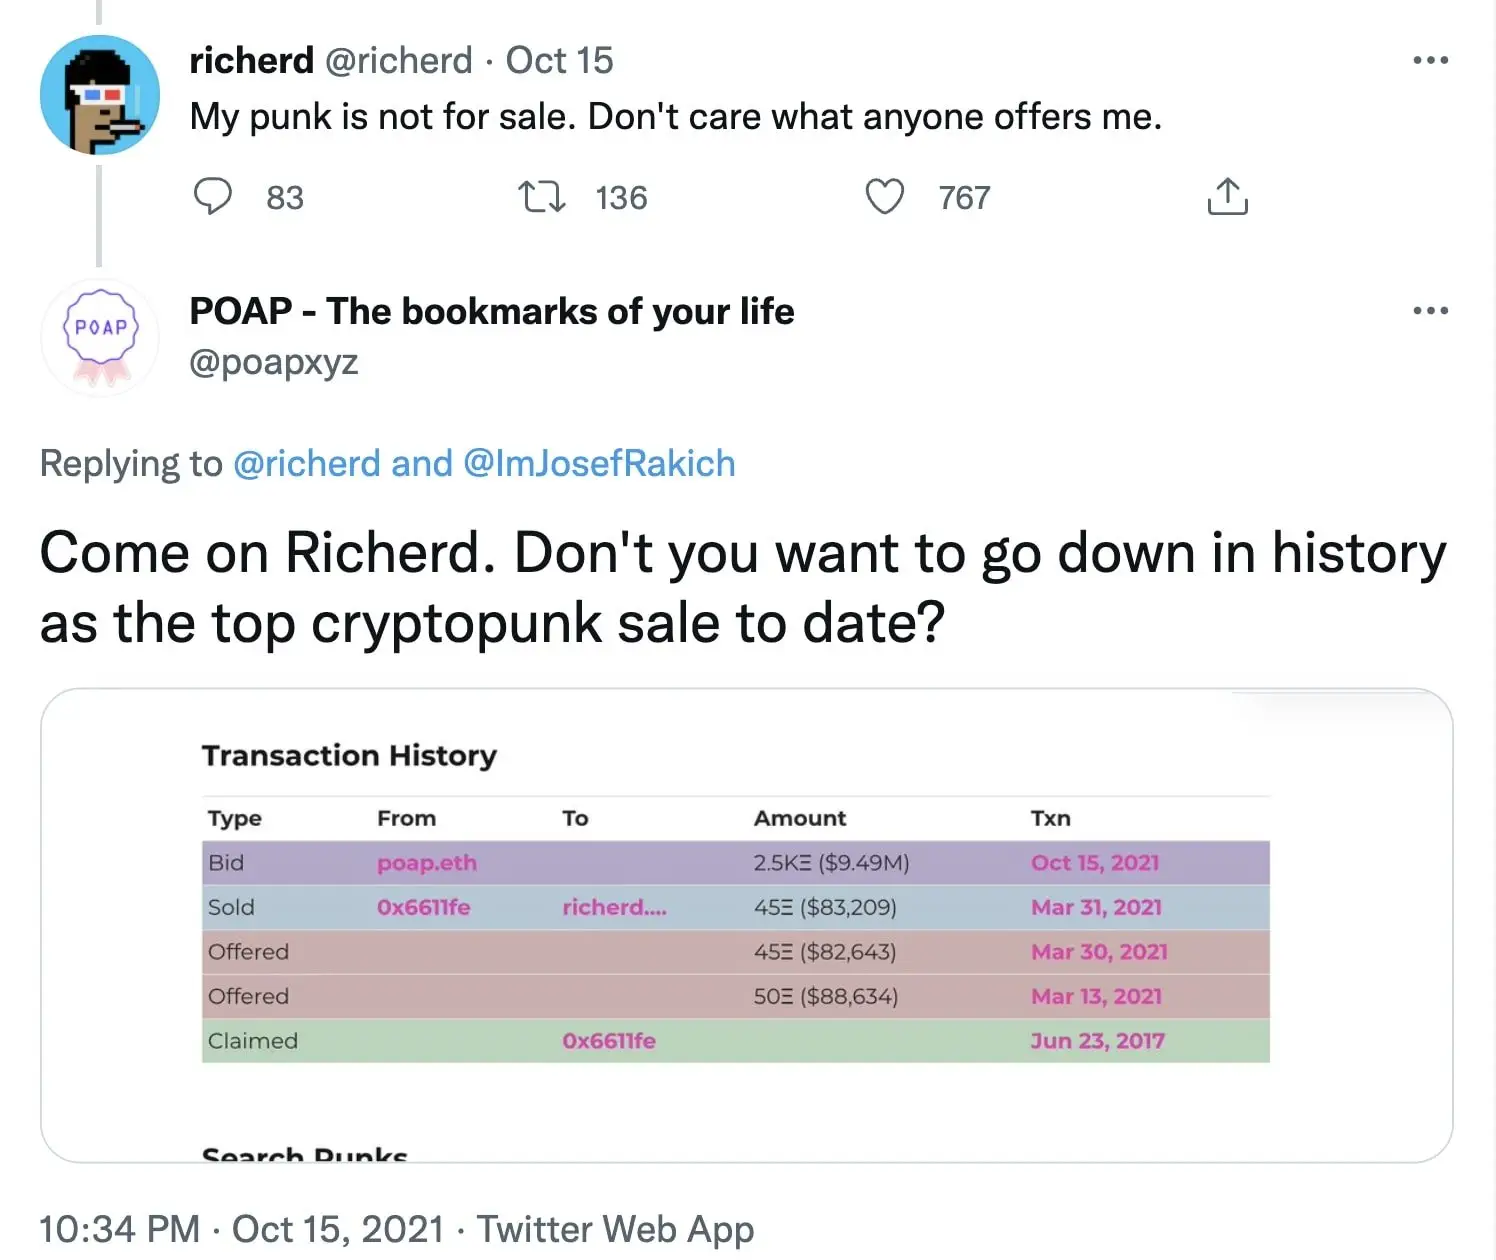
Task: Follow the @richerd mention link
Action: tap(307, 464)
